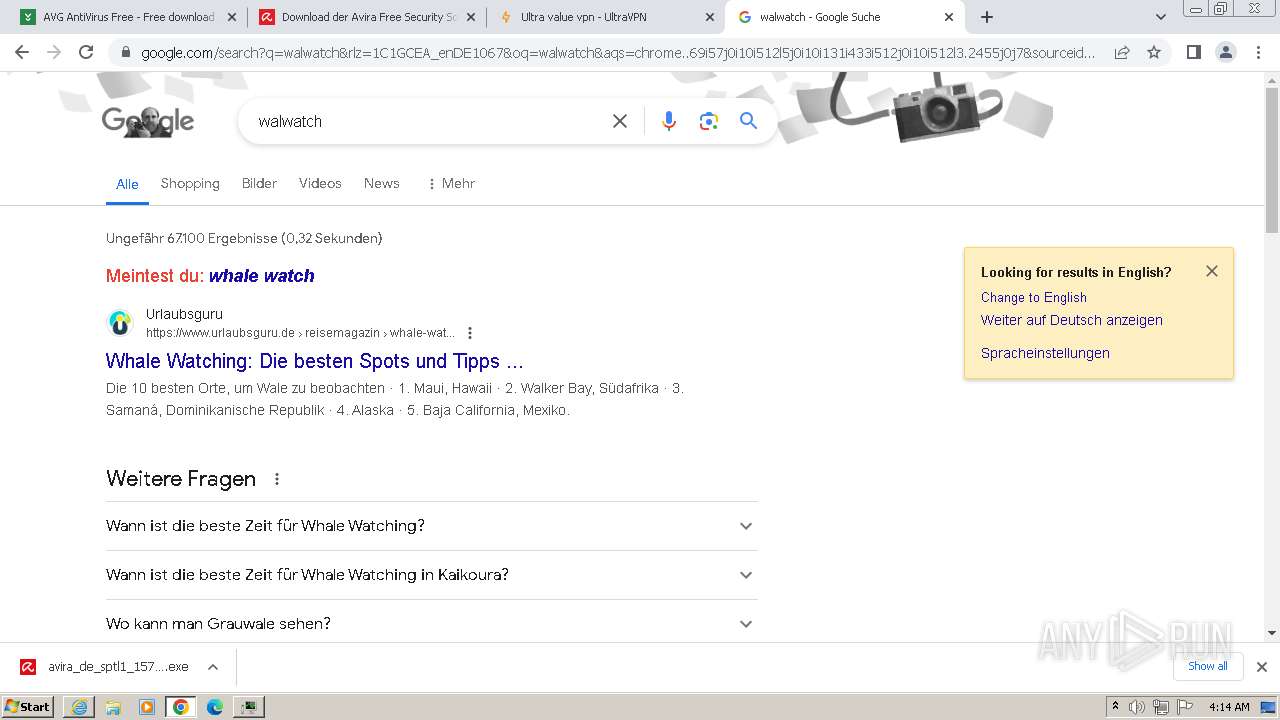Close the English results language box

pos(1212,271)
